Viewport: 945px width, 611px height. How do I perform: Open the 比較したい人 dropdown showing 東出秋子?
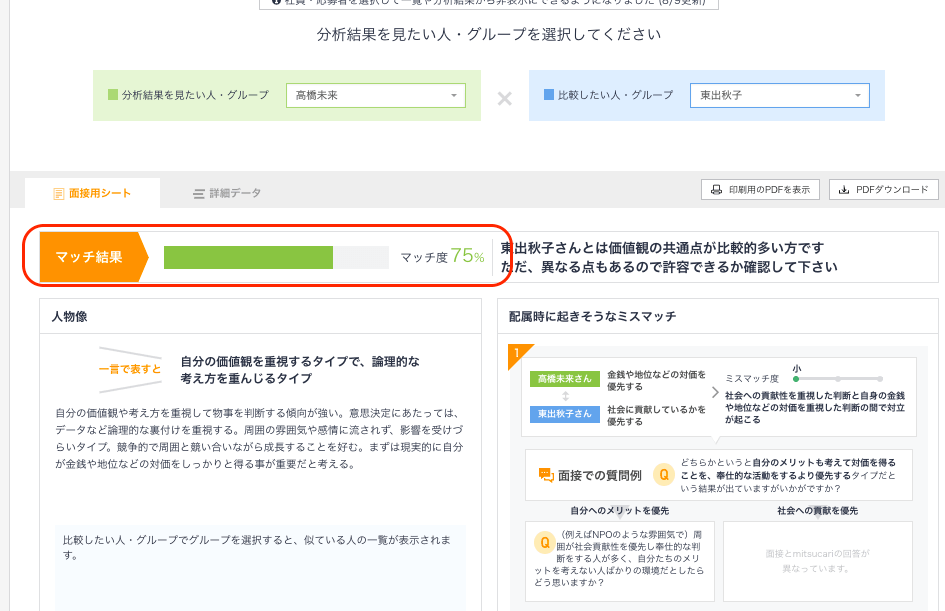click(x=780, y=95)
